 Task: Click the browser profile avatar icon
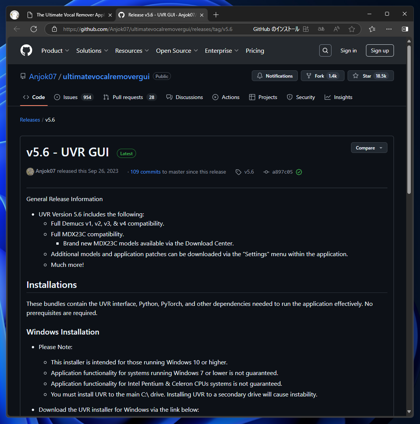pyautogui.click(x=14, y=15)
